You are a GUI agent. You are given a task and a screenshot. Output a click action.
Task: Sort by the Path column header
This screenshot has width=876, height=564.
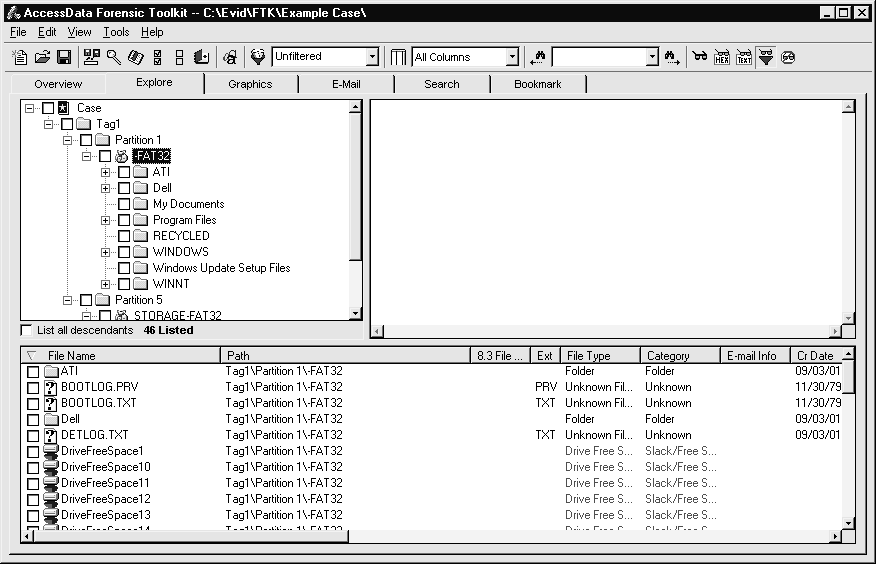pos(345,356)
